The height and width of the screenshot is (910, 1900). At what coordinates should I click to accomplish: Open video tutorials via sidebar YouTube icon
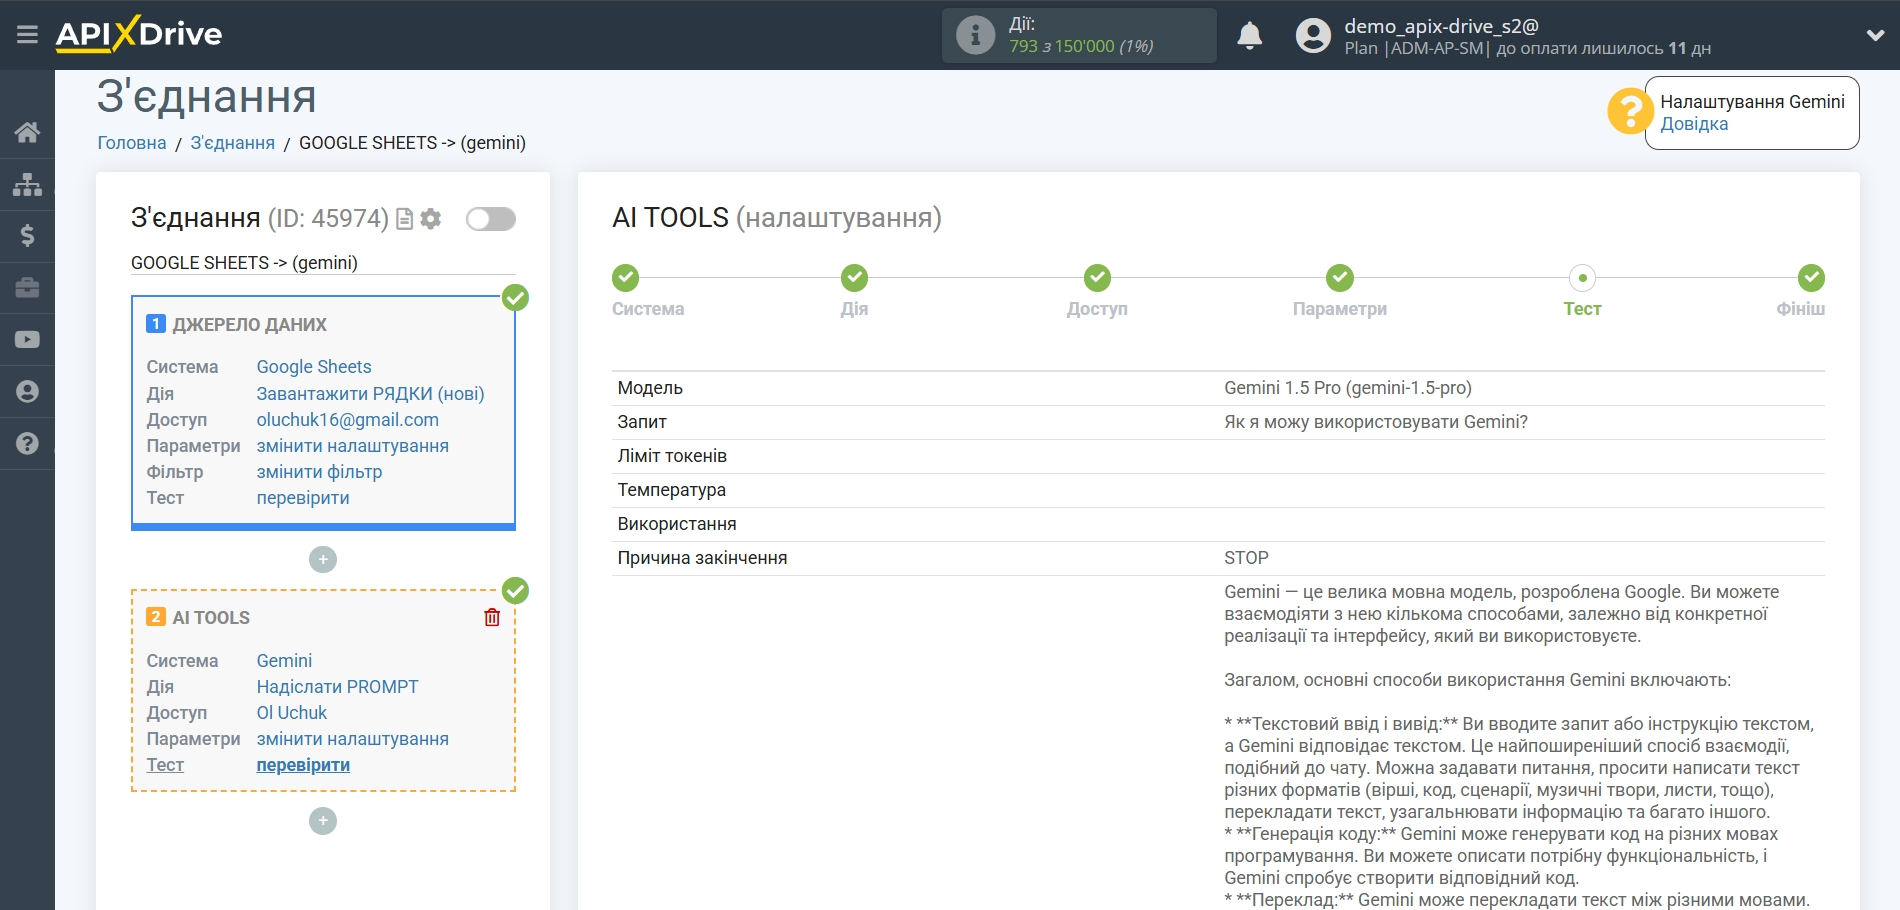click(27, 340)
